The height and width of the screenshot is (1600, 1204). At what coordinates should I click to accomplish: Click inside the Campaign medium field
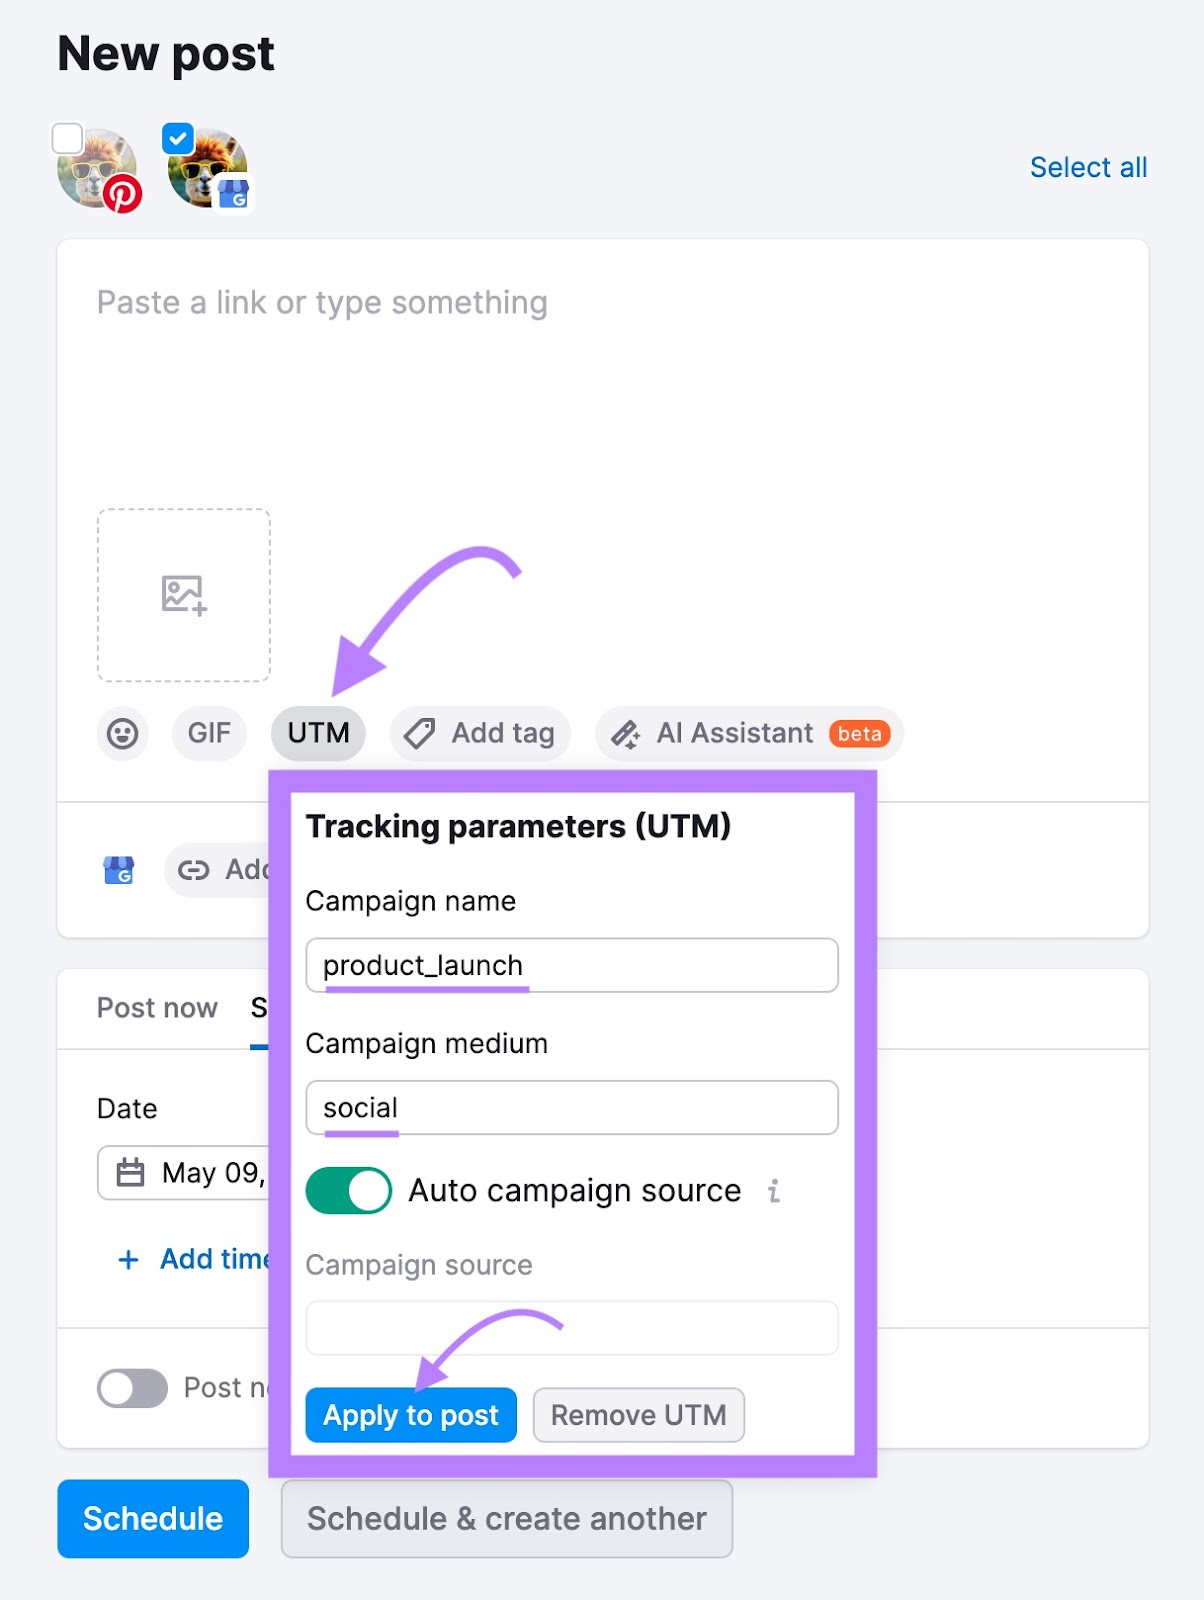(x=571, y=1107)
